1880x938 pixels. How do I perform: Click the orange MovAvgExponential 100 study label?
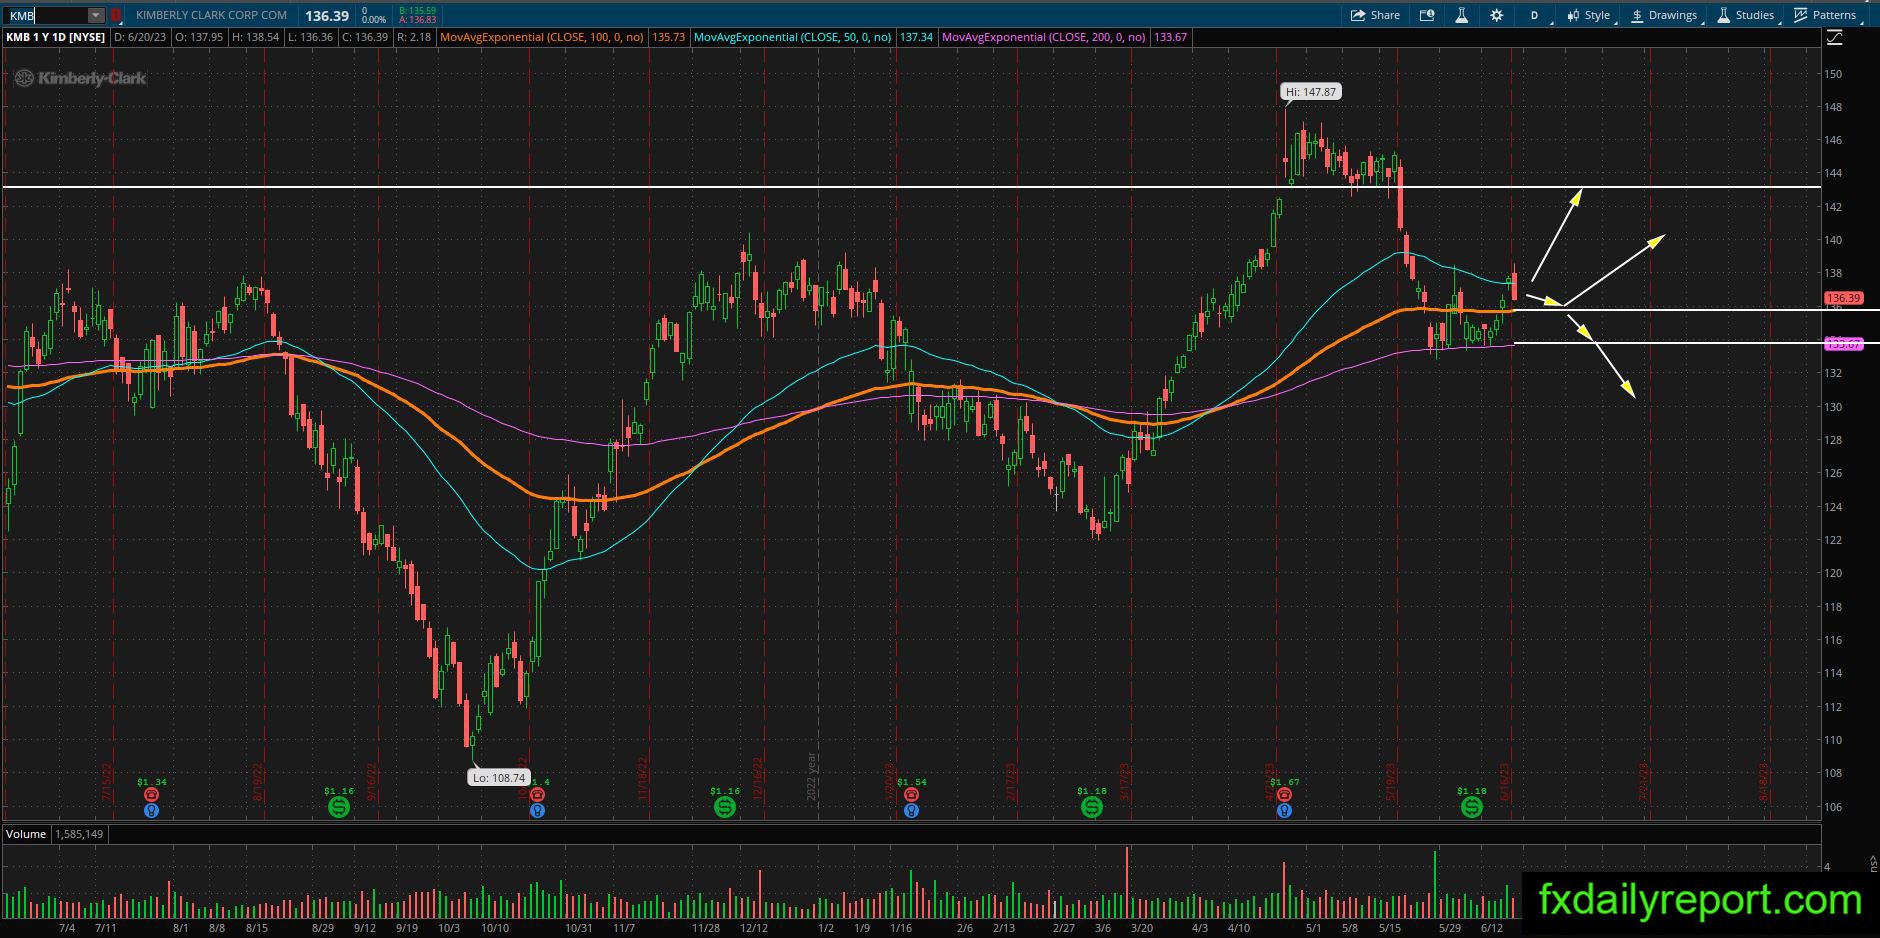[x=542, y=37]
